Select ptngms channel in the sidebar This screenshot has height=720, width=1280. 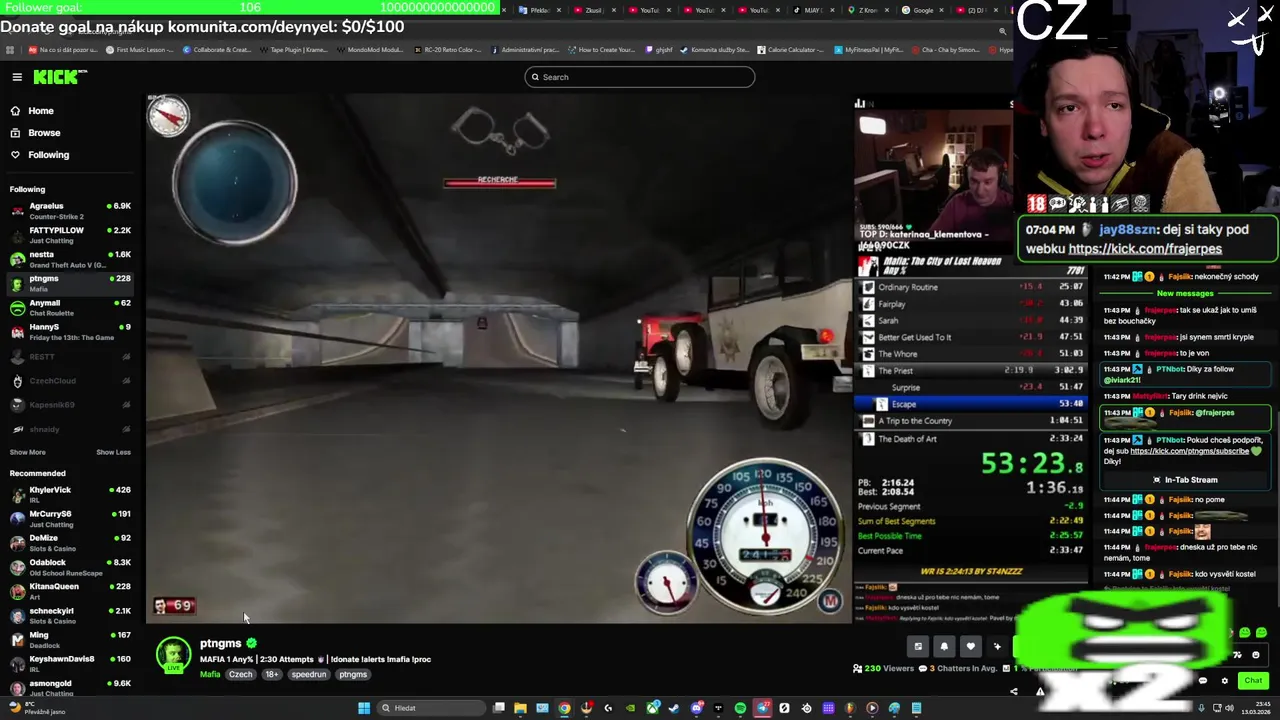click(x=70, y=283)
